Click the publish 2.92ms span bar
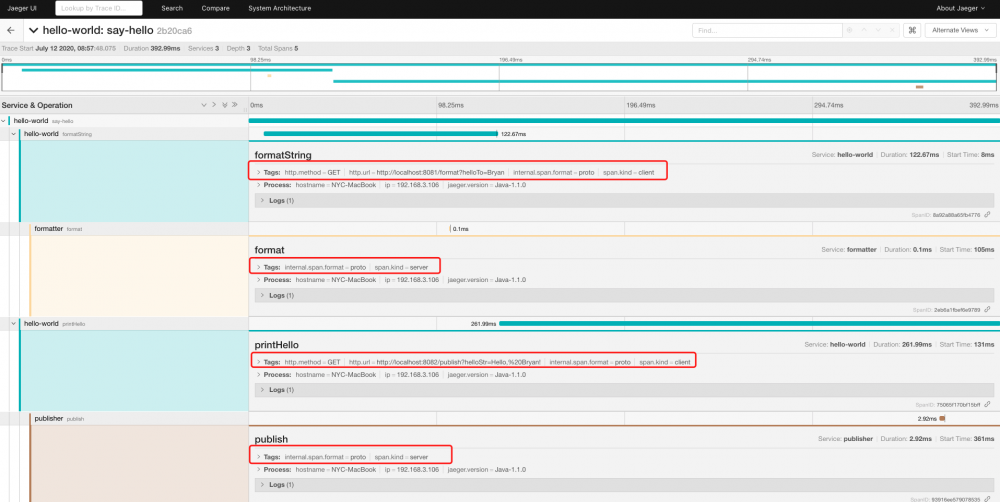Viewport: 1000px width, 502px height. tap(942, 418)
